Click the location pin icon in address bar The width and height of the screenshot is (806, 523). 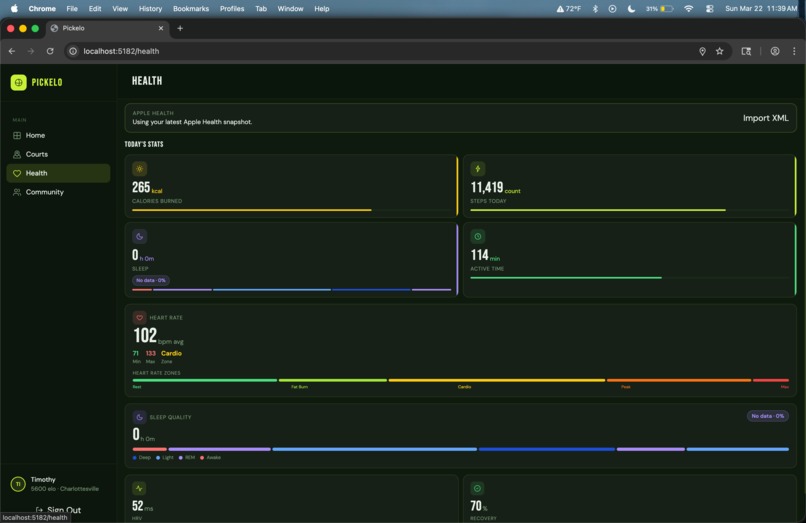702,51
